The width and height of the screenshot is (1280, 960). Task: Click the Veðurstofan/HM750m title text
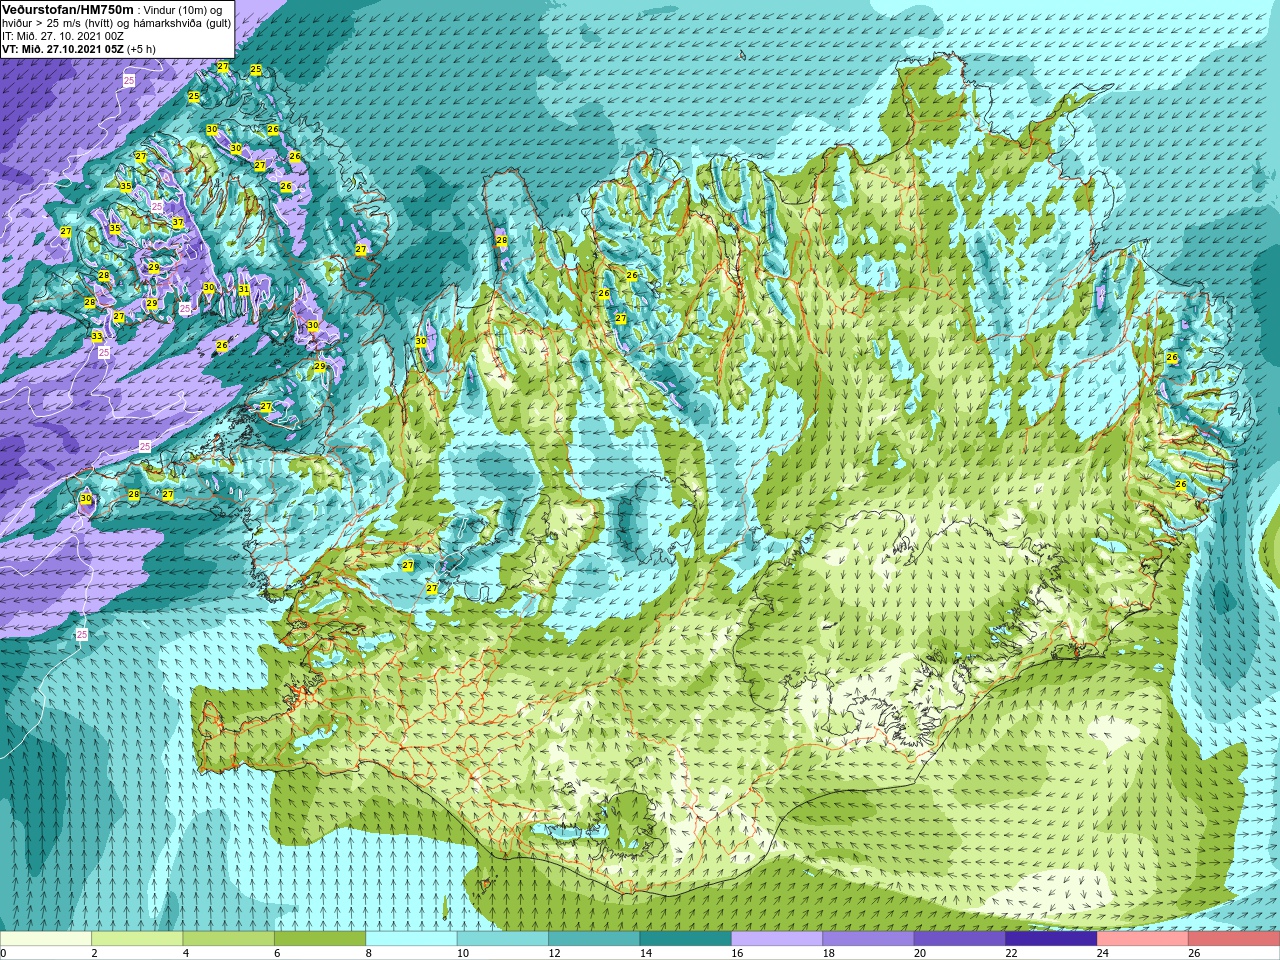point(67,9)
